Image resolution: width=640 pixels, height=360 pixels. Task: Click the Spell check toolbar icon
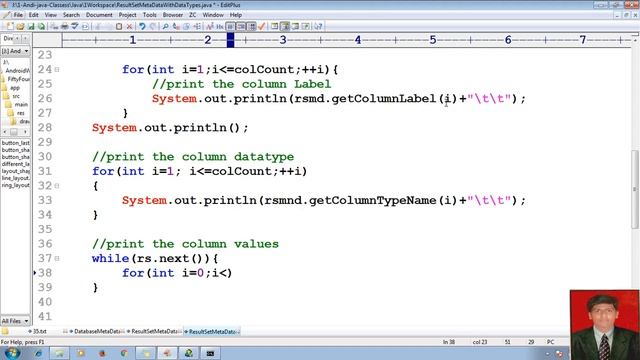(75, 27)
